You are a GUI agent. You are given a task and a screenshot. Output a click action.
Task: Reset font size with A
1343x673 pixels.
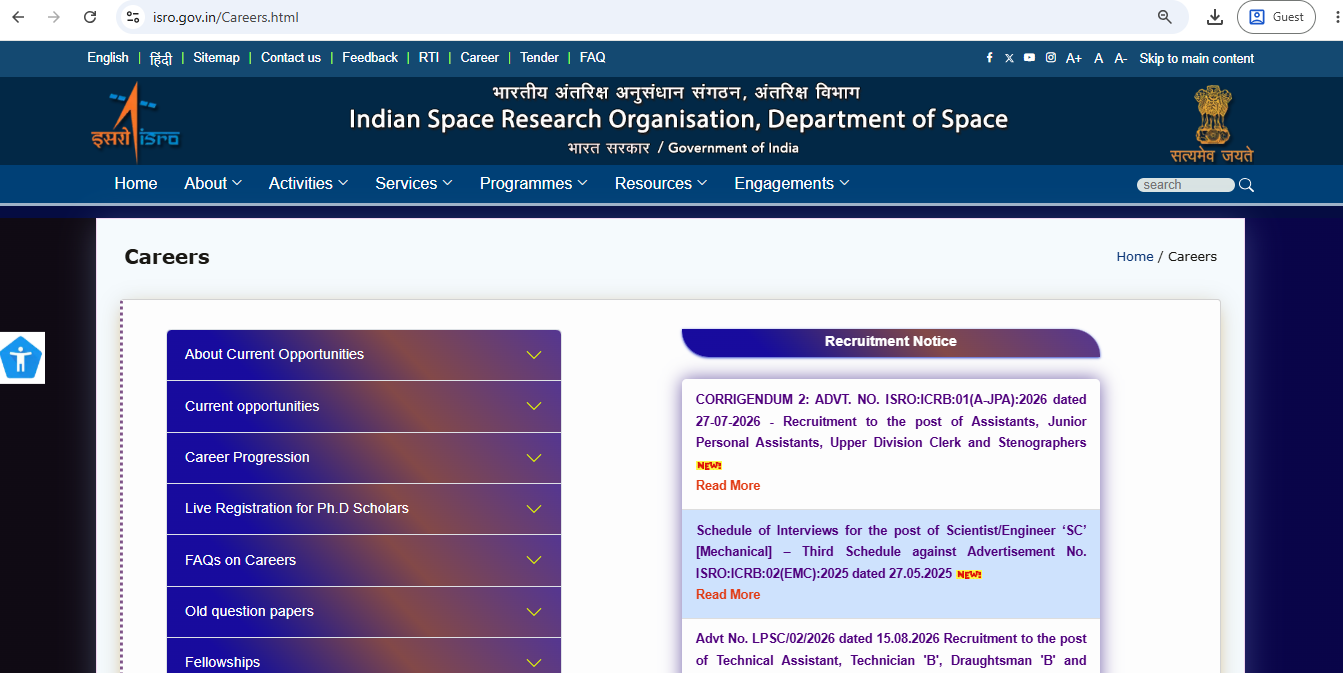[x=1098, y=58]
